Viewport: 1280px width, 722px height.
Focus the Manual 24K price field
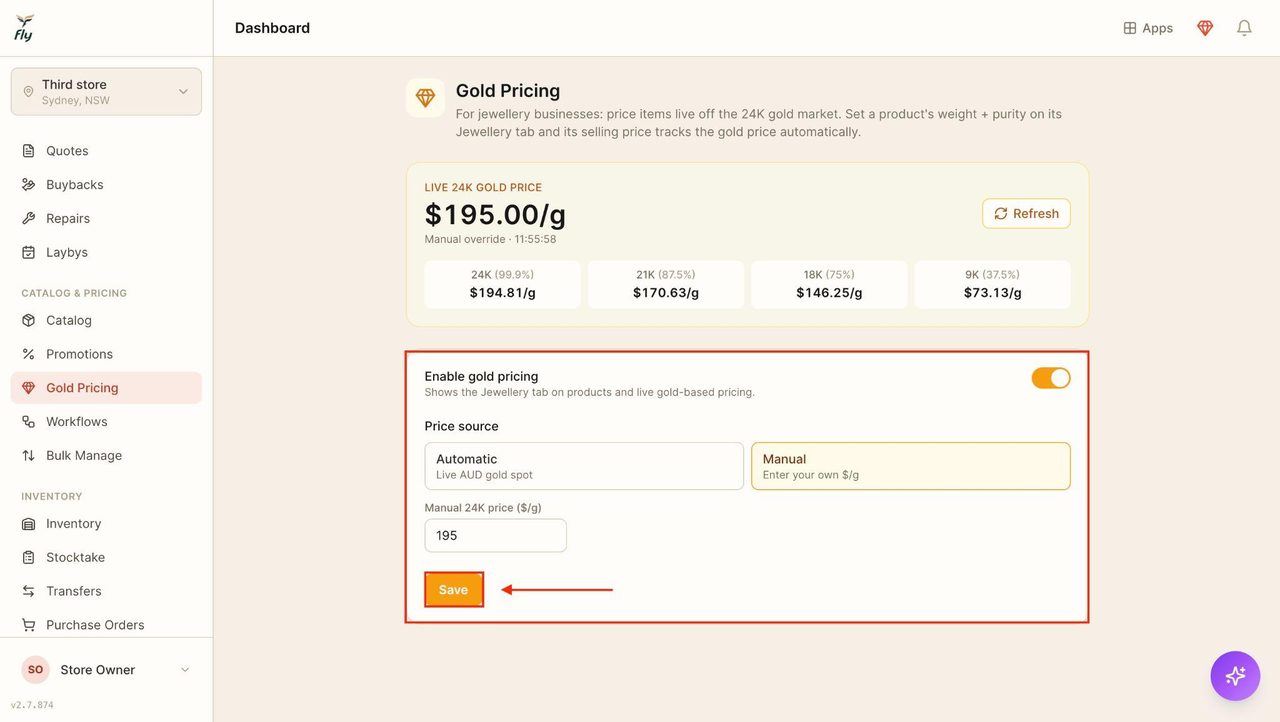coord(496,536)
